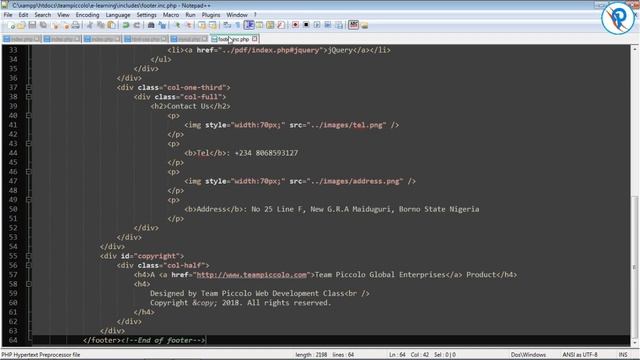Toggle Word Wrap toolbar icon
This screenshot has width=640, height=360.
tap(227, 25)
